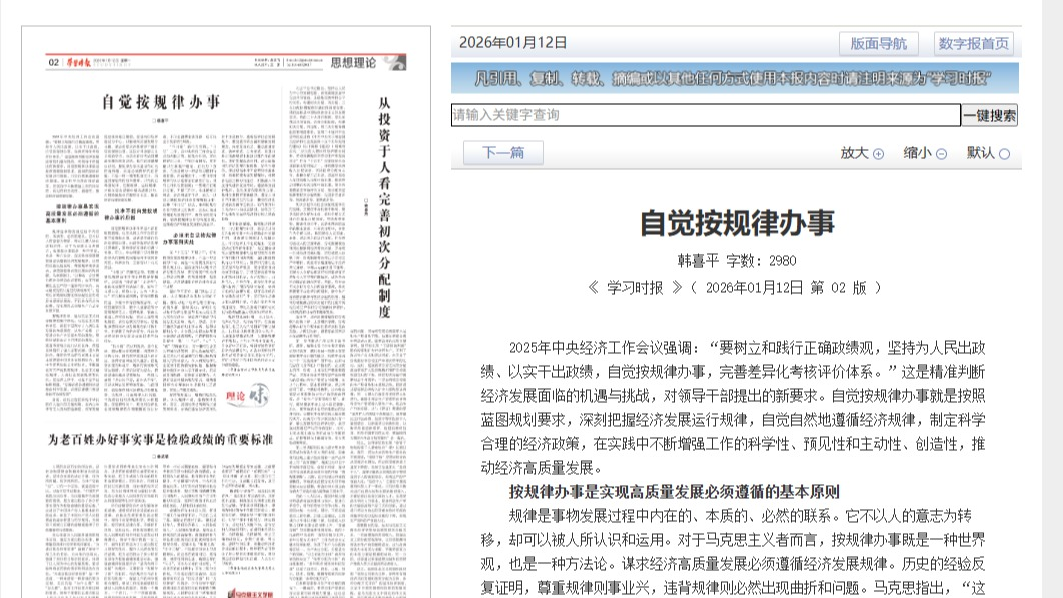Screen dimensions: 1063x598
Task: Click the 下一篇 next article button
Action: (503, 153)
